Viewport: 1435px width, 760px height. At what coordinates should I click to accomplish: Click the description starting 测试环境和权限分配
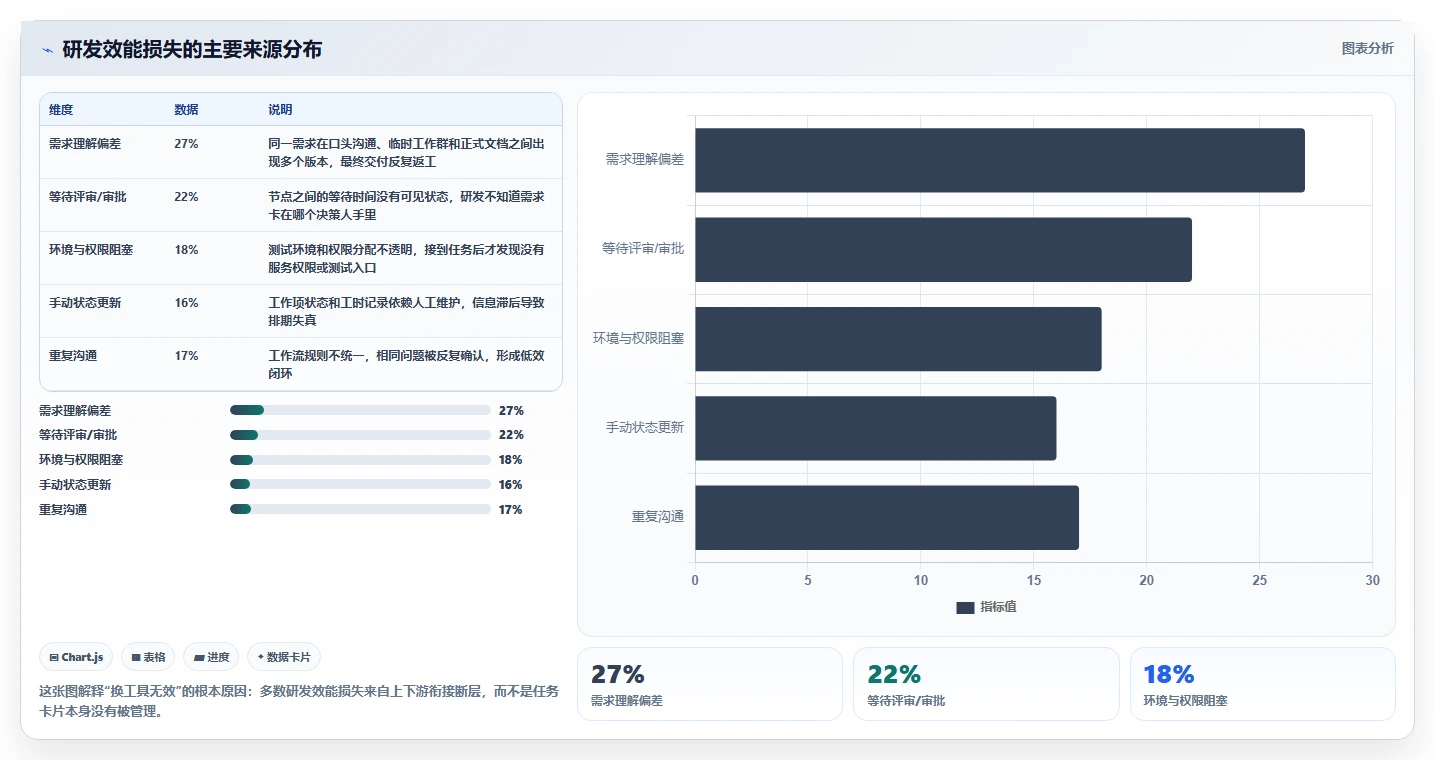[407, 259]
